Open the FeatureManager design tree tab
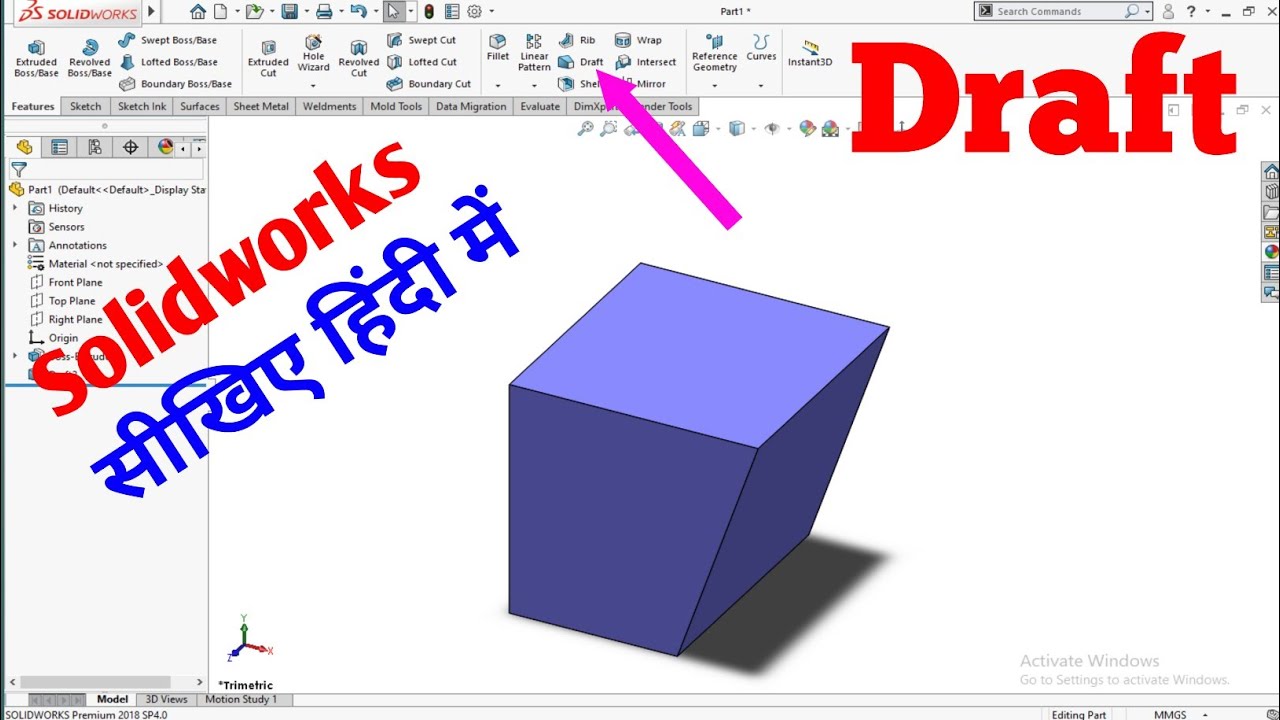This screenshot has width=1280, height=720. [24, 147]
